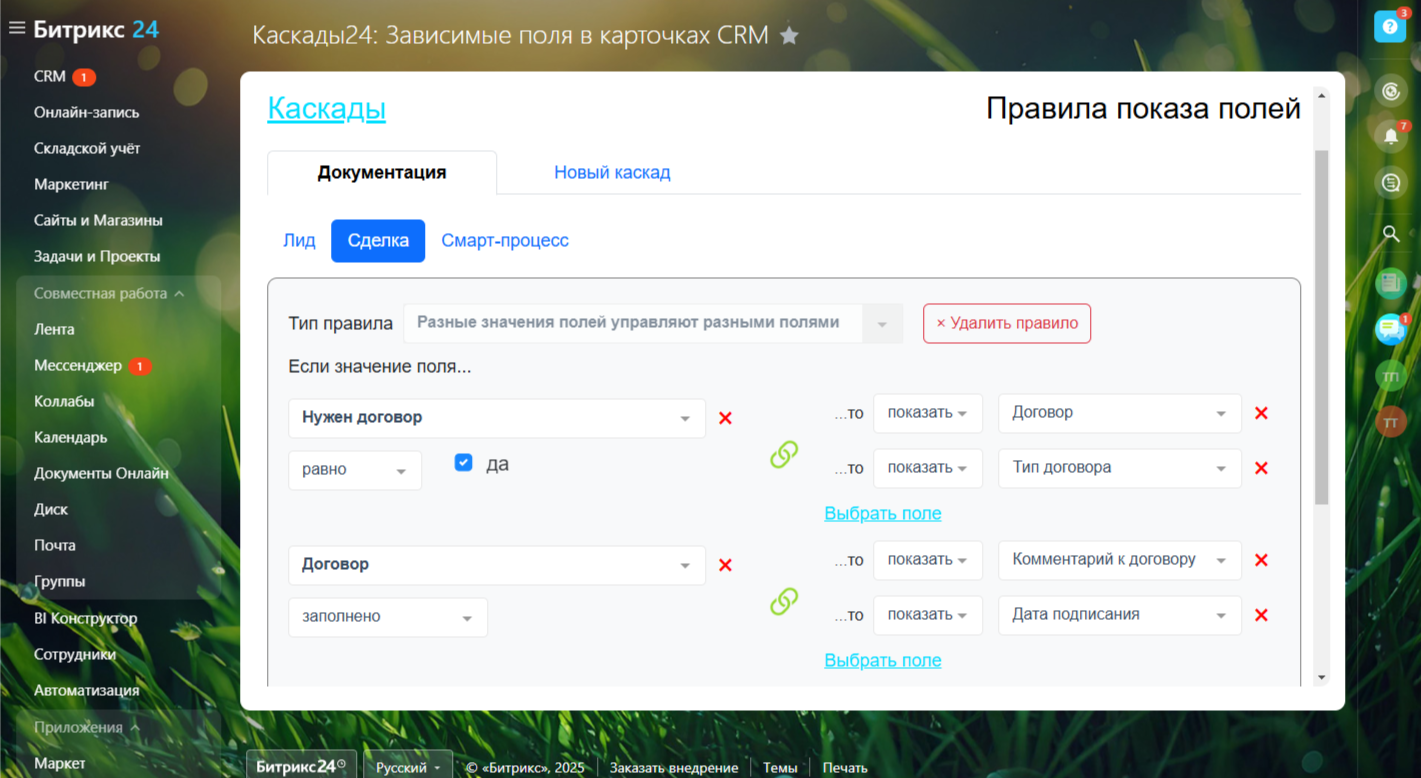Open 'показать' dropdown for Договор row
Image resolution: width=1421 pixels, height=778 pixels.
click(928, 413)
